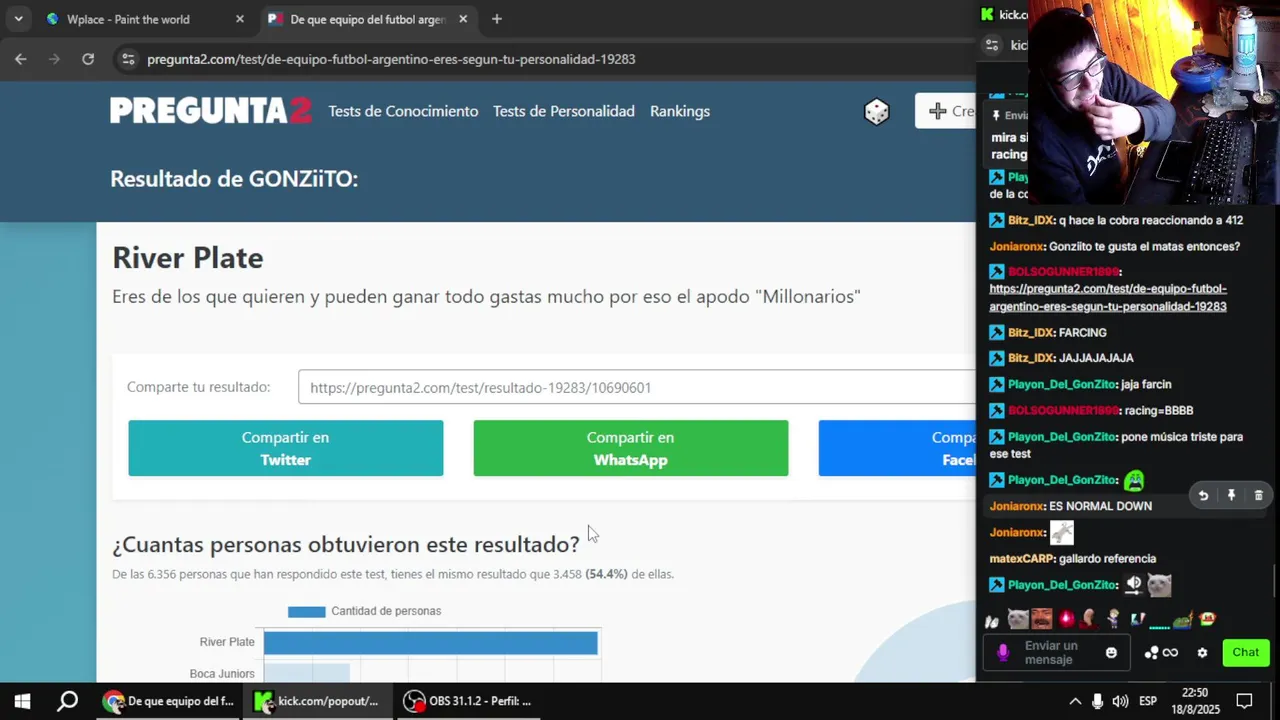Image resolution: width=1280 pixels, height=720 pixels.
Task: Click matexCARP username in chat
Action: [x=1022, y=559]
